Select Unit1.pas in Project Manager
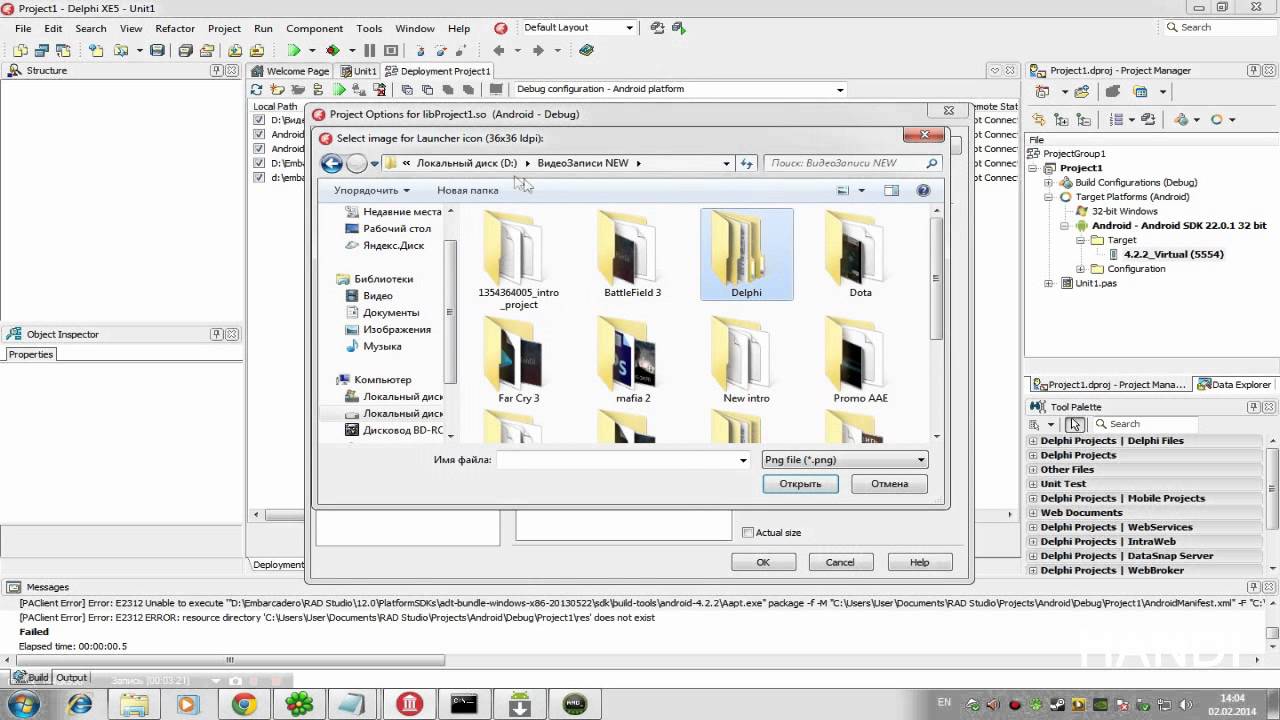 (x=1095, y=283)
